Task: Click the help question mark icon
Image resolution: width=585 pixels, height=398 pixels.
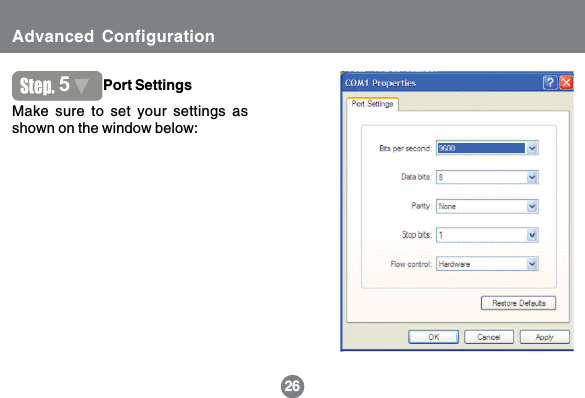Action: [550, 82]
